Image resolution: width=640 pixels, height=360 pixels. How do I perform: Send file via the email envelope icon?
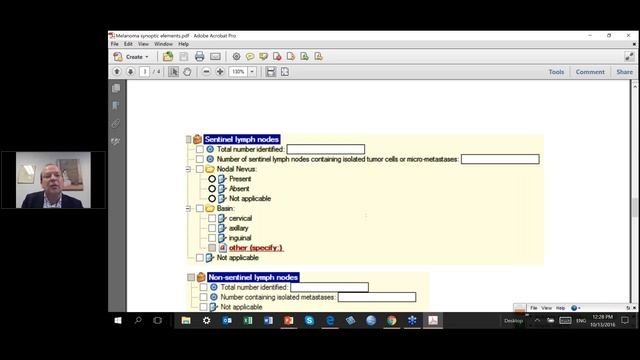tap(215, 56)
